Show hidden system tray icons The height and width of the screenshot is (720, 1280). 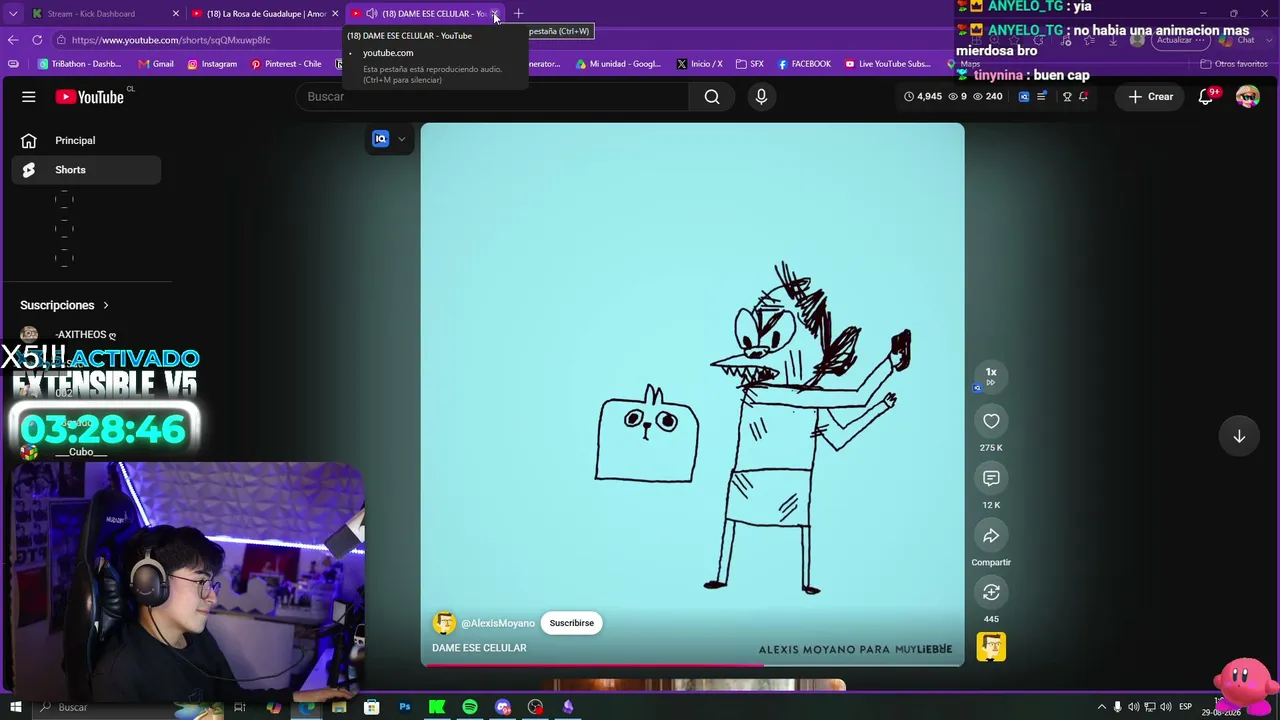[x=1102, y=707]
